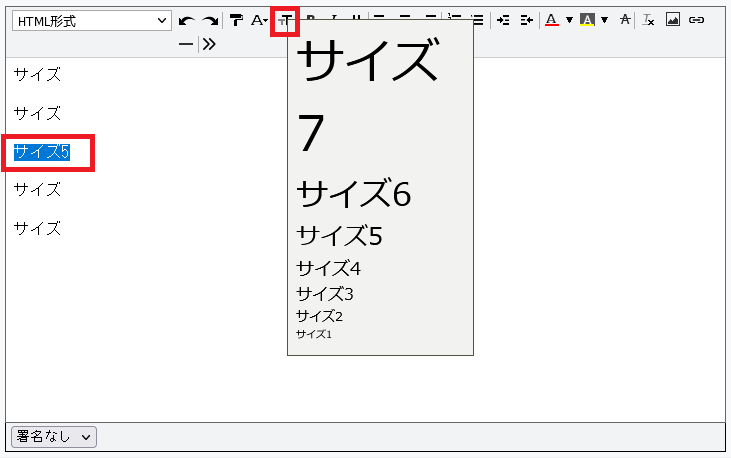
Task: Click the Undo arrow icon
Action: 186,21
